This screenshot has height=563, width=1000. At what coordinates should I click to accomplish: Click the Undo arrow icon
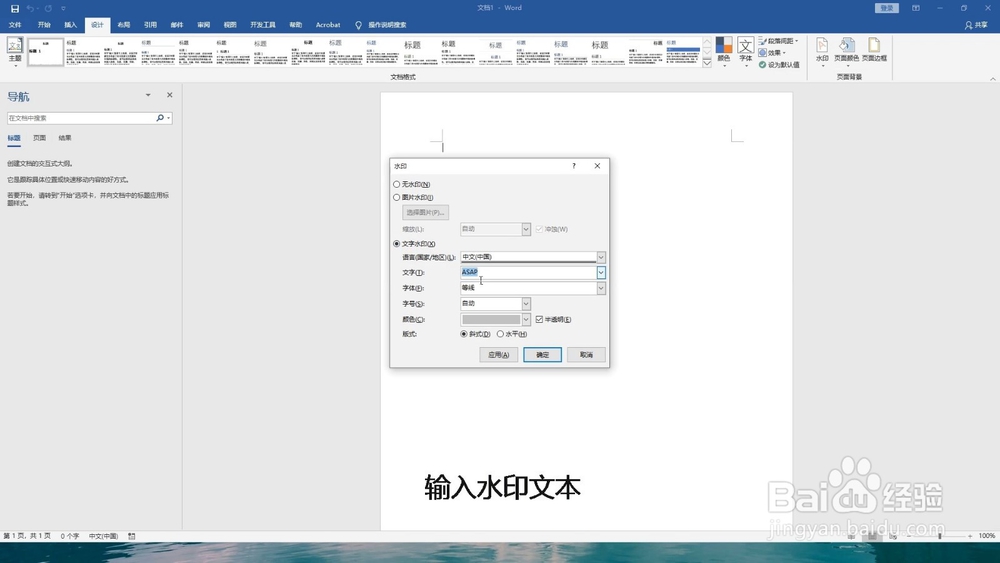(x=30, y=8)
